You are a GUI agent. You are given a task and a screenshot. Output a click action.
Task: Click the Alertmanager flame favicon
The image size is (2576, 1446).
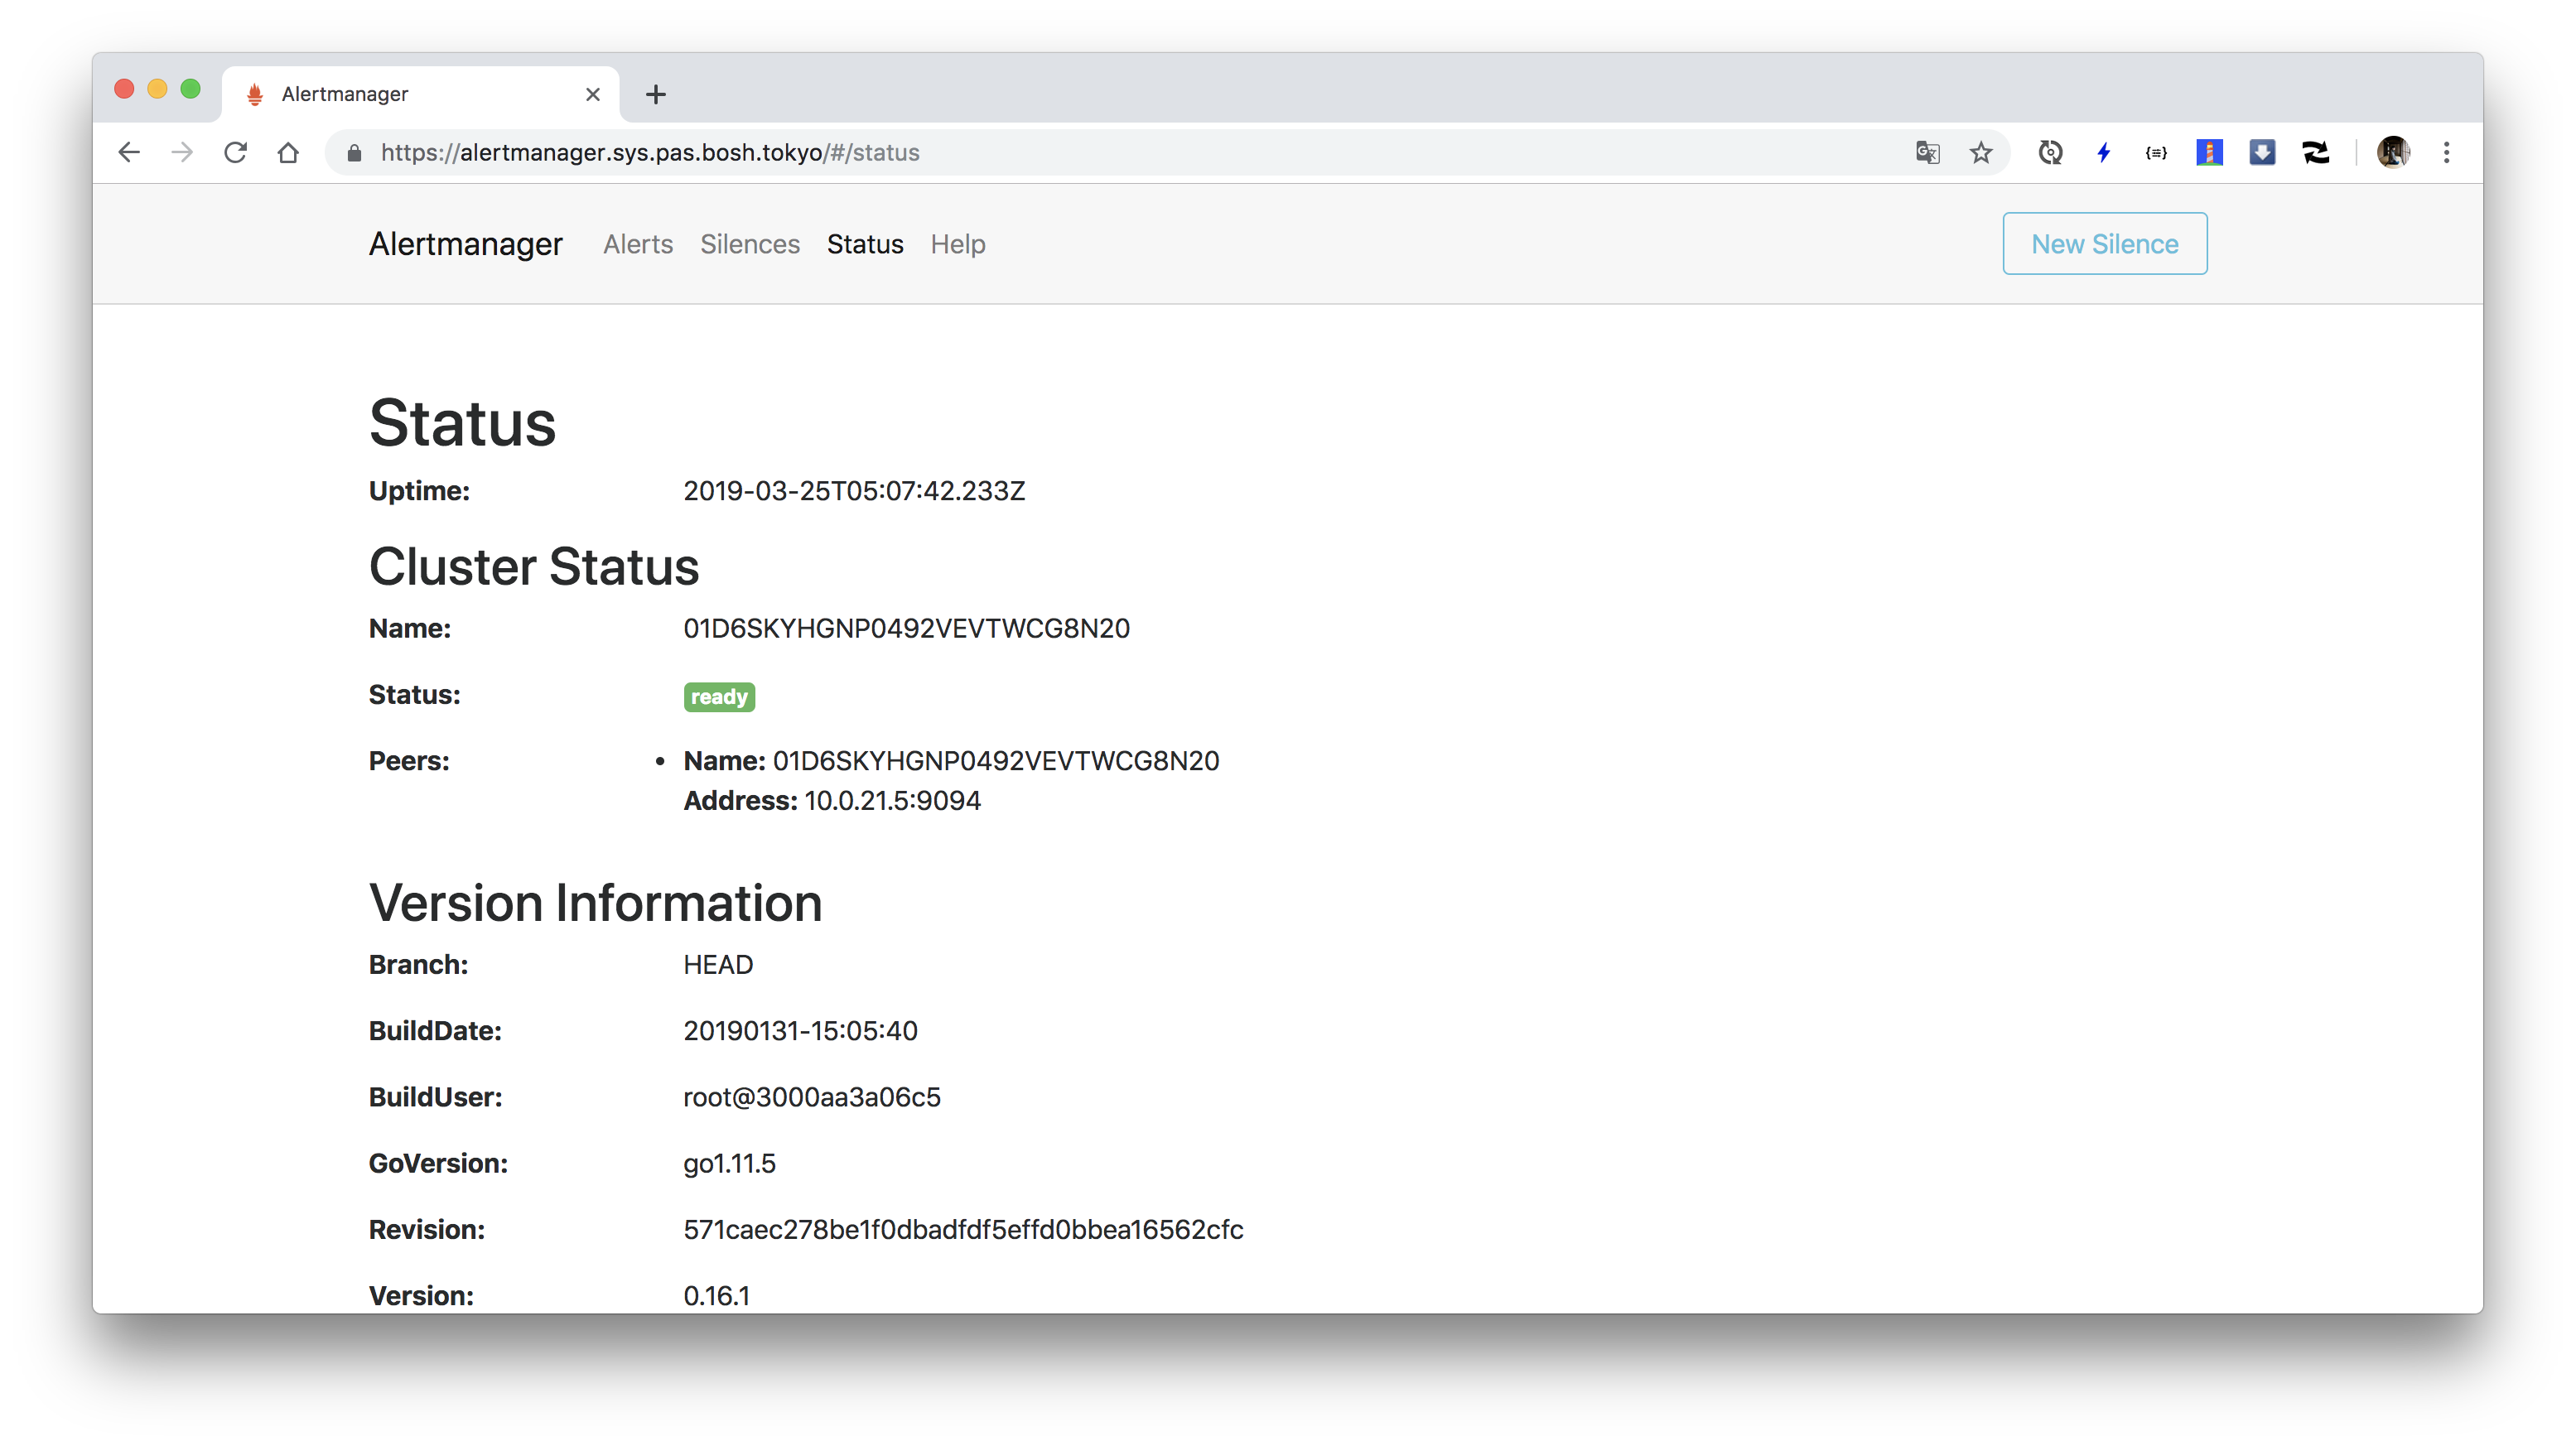[255, 94]
